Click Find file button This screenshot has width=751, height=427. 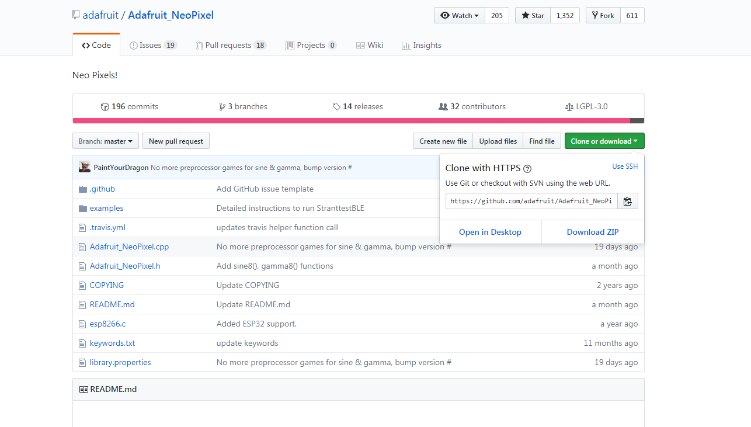pyautogui.click(x=542, y=141)
